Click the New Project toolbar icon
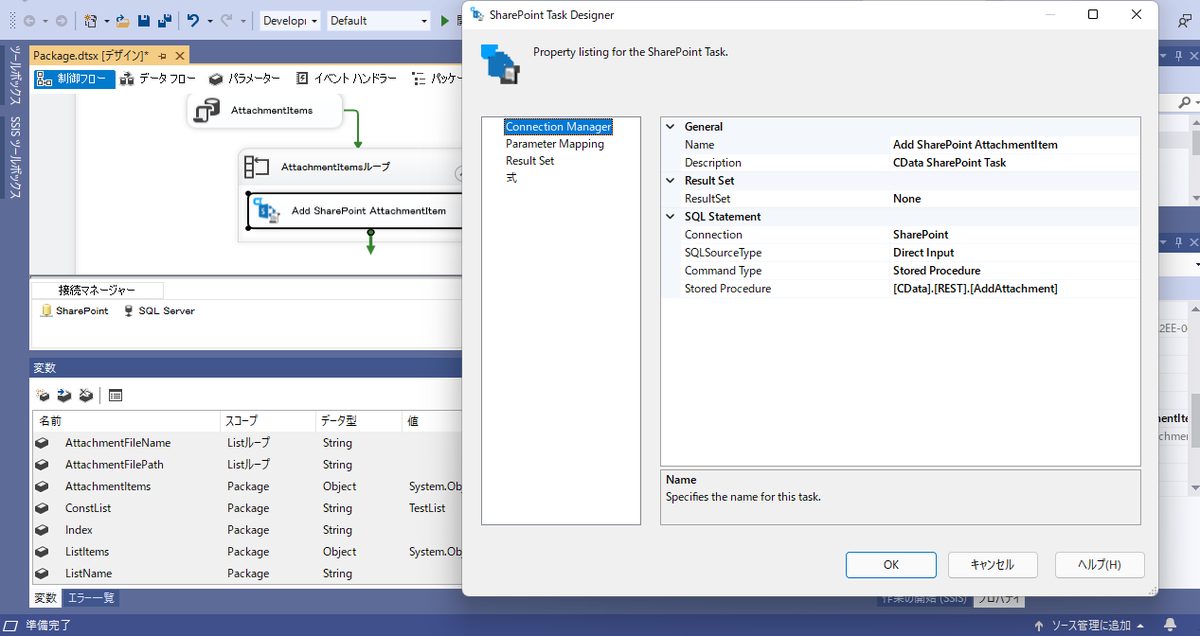 tap(91, 20)
